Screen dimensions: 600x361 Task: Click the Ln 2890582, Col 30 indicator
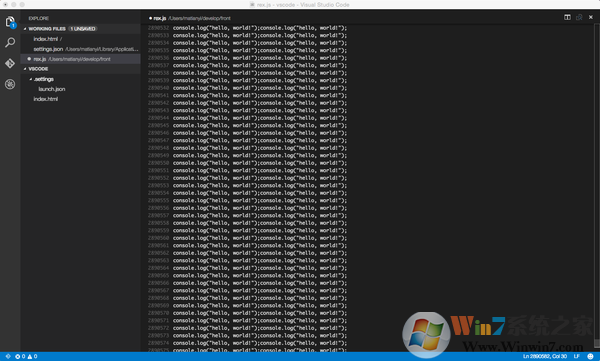545,356
